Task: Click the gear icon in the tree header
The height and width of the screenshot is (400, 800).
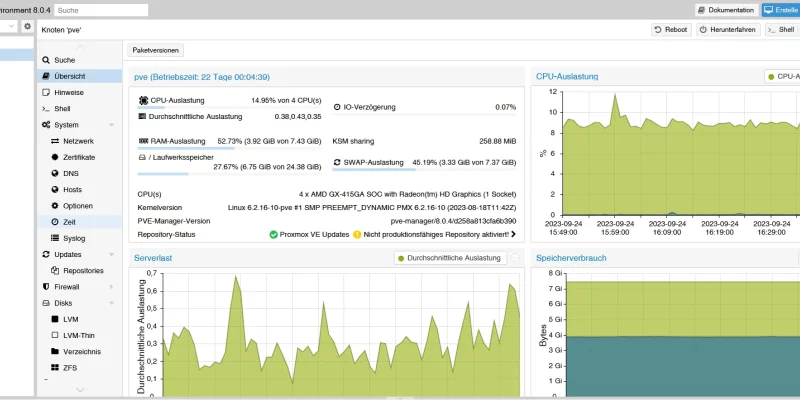Action: pos(28,26)
